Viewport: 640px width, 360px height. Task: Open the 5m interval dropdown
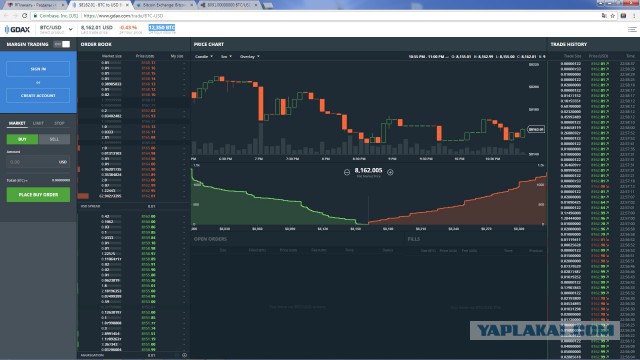coord(226,56)
